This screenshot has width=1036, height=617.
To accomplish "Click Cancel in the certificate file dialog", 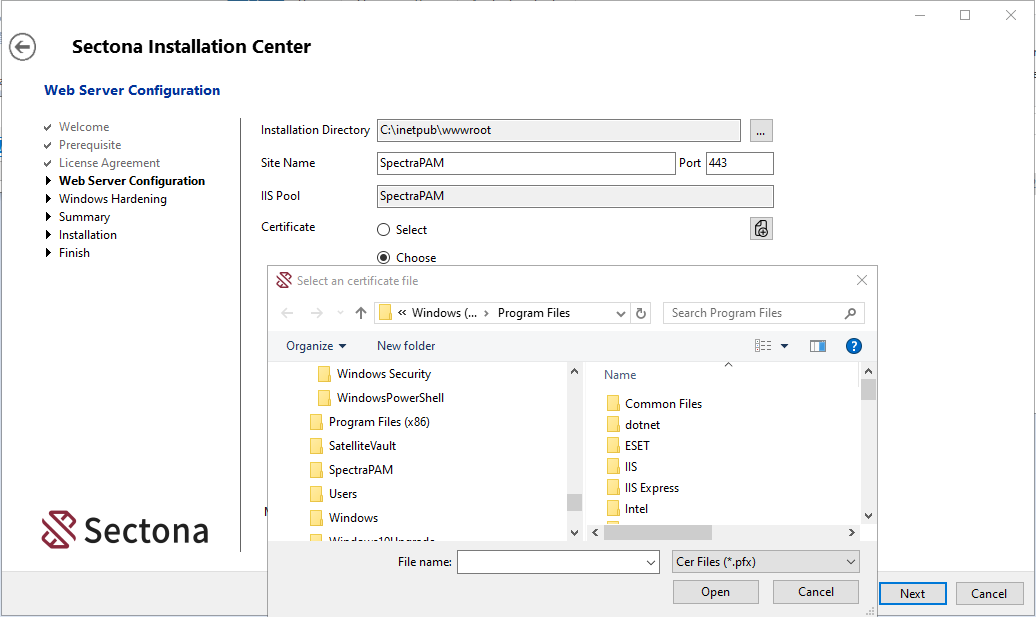I will [x=815, y=592].
